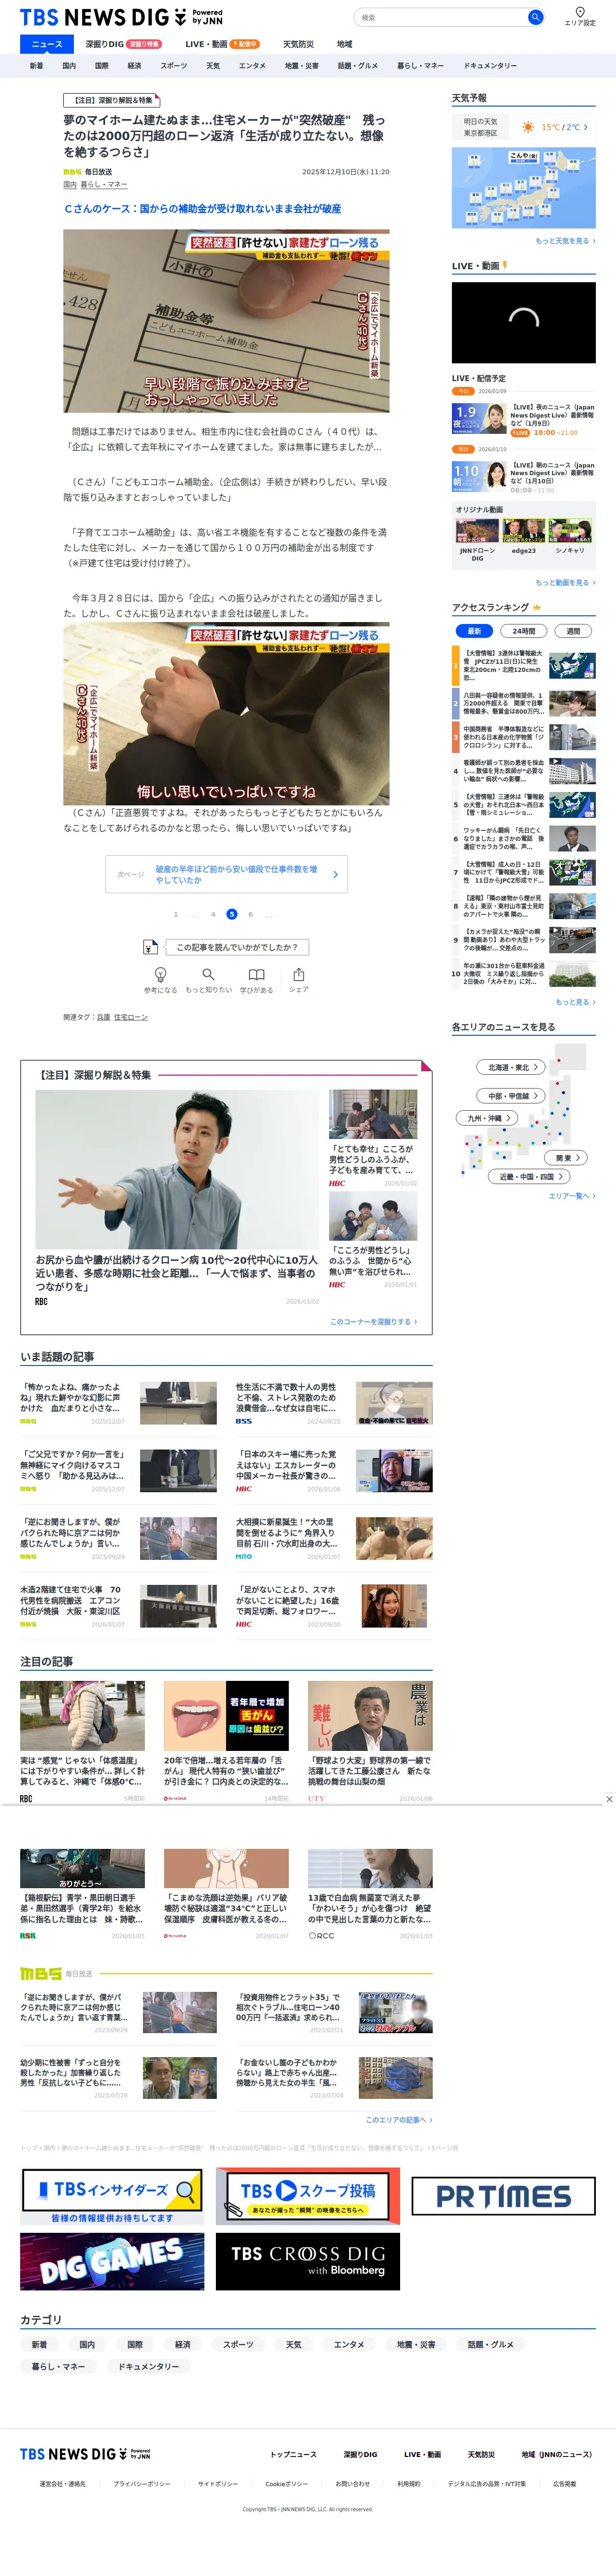Switch to the 天気防災 main tab

pyautogui.click(x=298, y=44)
